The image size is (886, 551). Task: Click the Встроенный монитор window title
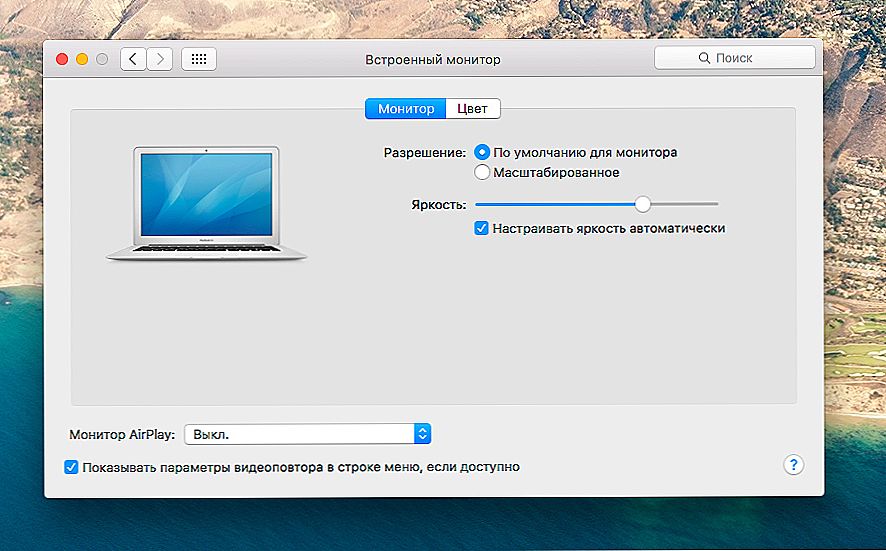pos(433,59)
